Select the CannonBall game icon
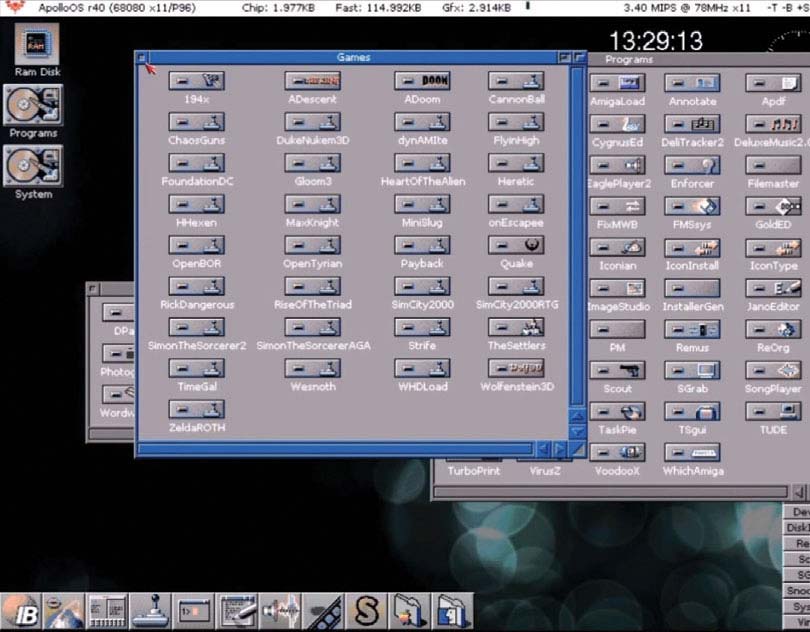This screenshot has width=810, height=632. click(516, 81)
